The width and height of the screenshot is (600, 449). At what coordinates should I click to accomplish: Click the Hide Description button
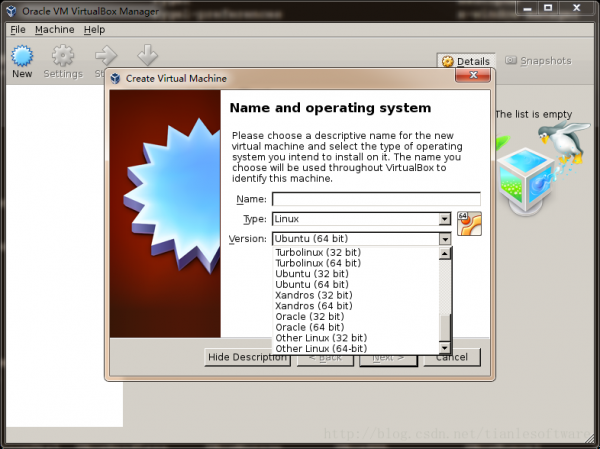click(x=247, y=357)
